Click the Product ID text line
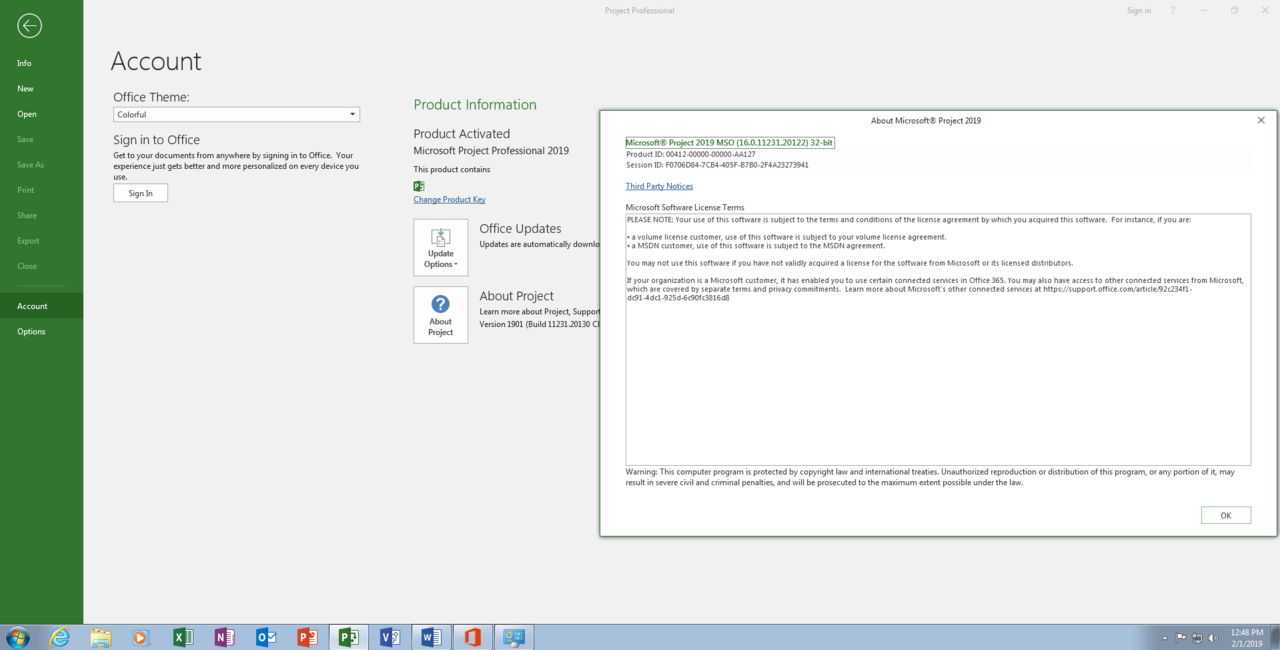 [690, 154]
